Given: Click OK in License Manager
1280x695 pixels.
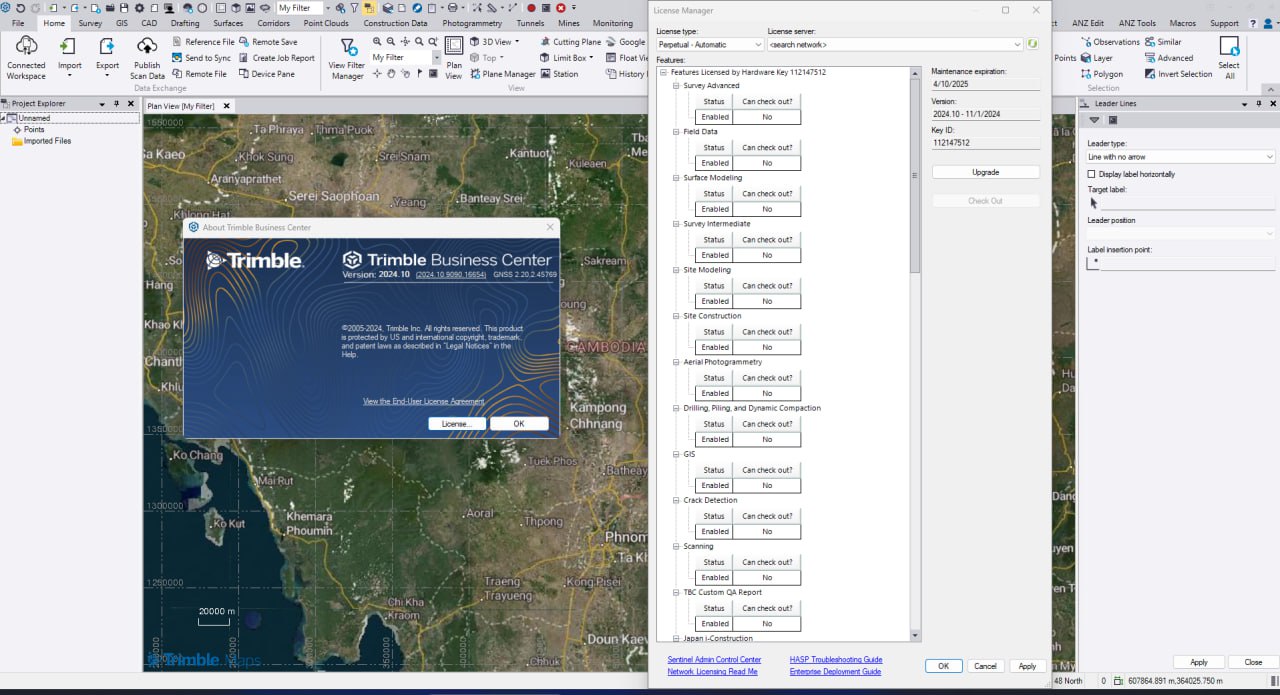Looking at the screenshot, I should coord(943,666).
